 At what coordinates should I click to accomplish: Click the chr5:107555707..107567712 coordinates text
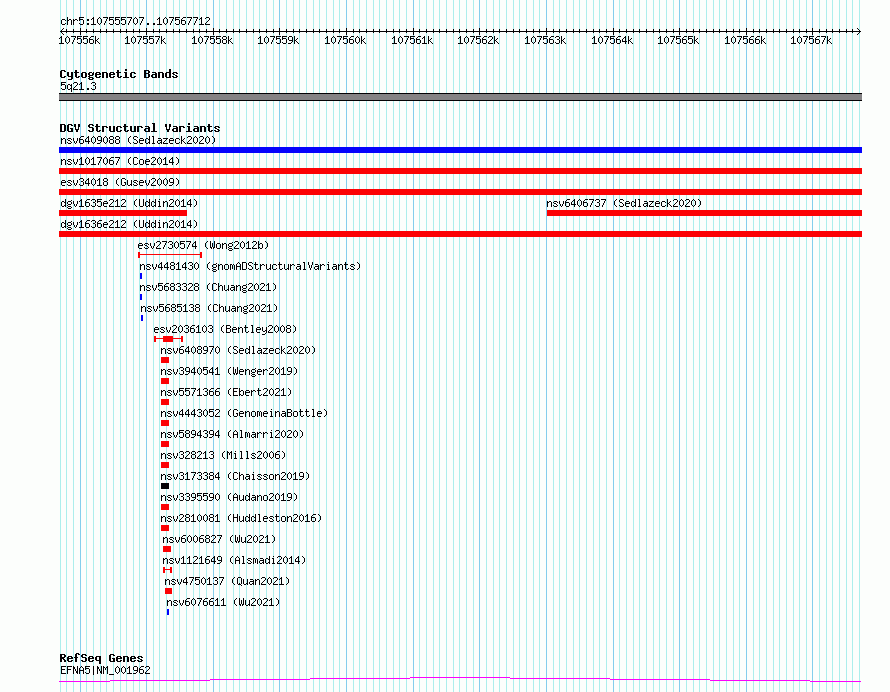tap(135, 21)
